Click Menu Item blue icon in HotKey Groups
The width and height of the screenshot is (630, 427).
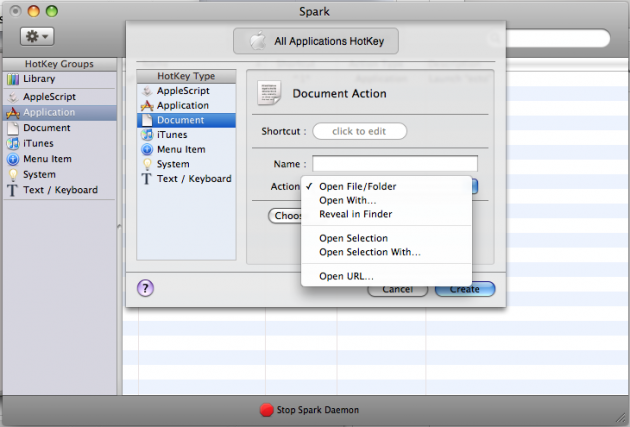tap(13, 159)
